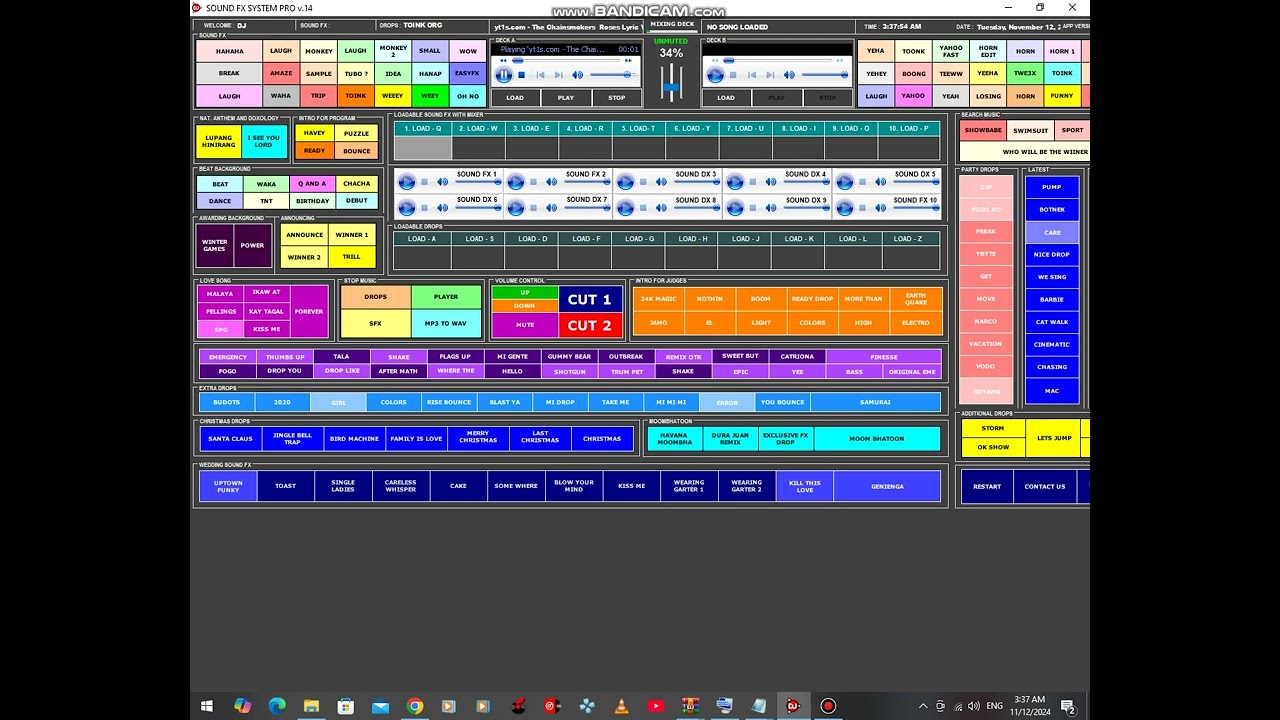Select the 10. LOAD - P slot header

point(910,128)
